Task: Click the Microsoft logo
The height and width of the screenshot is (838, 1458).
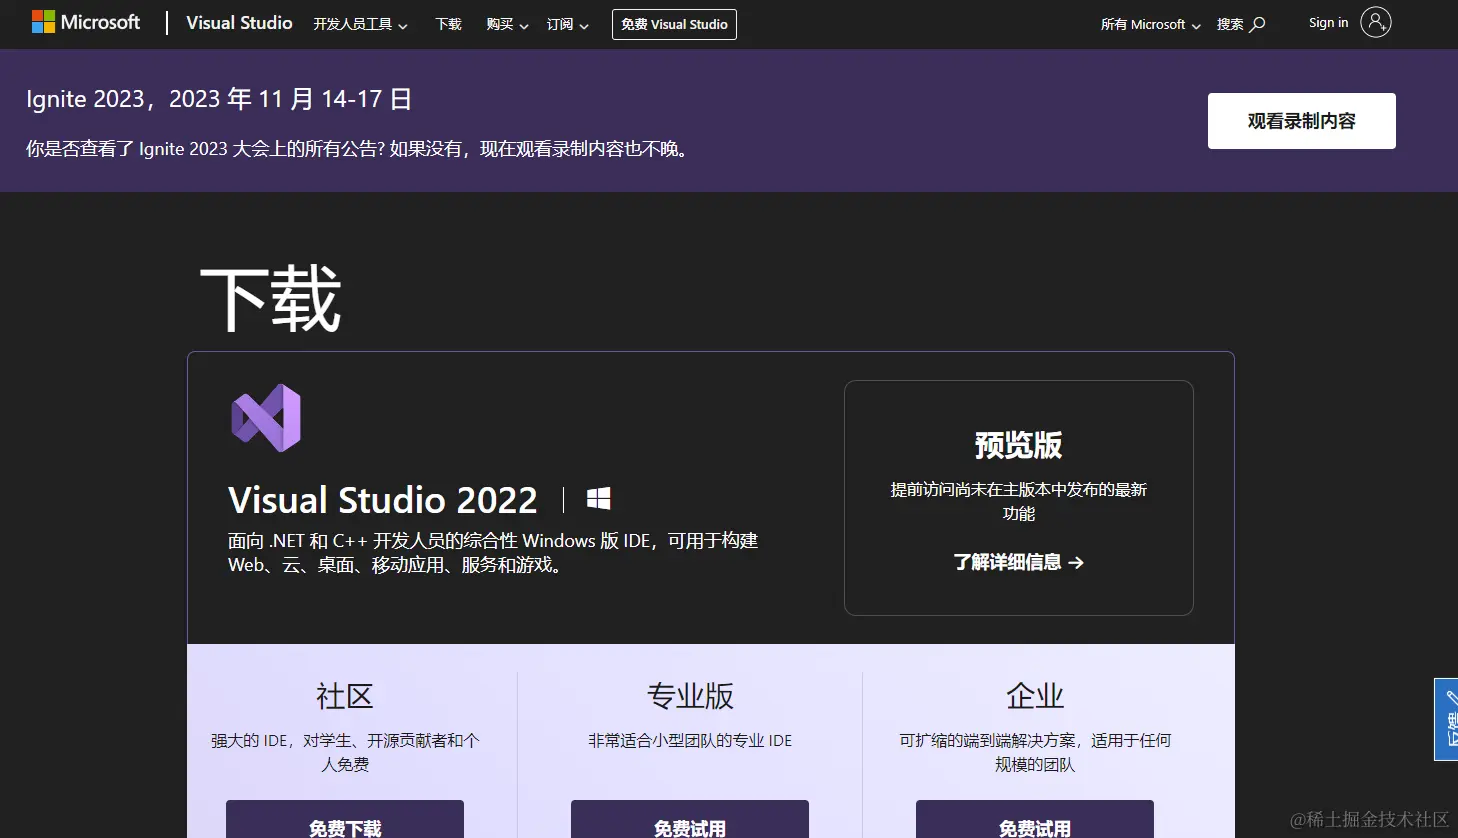Action: pos(86,22)
